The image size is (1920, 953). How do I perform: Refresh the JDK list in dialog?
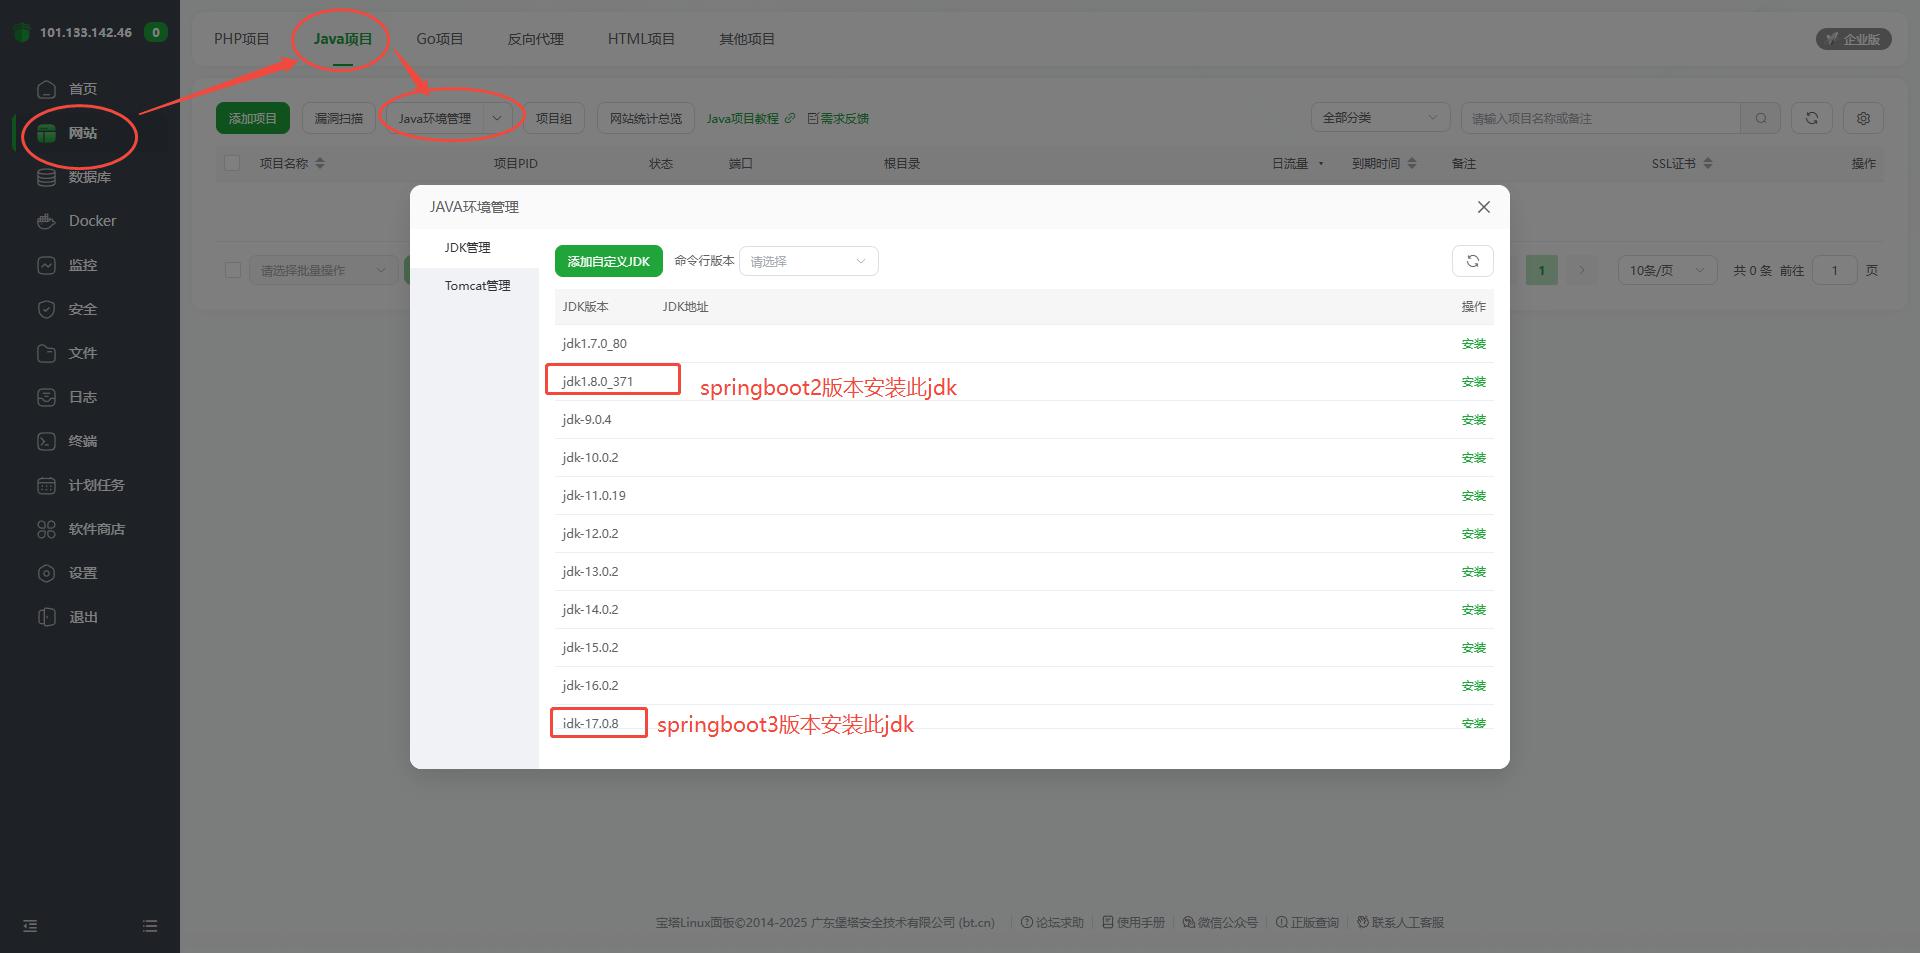pyautogui.click(x=1472, y=261)
